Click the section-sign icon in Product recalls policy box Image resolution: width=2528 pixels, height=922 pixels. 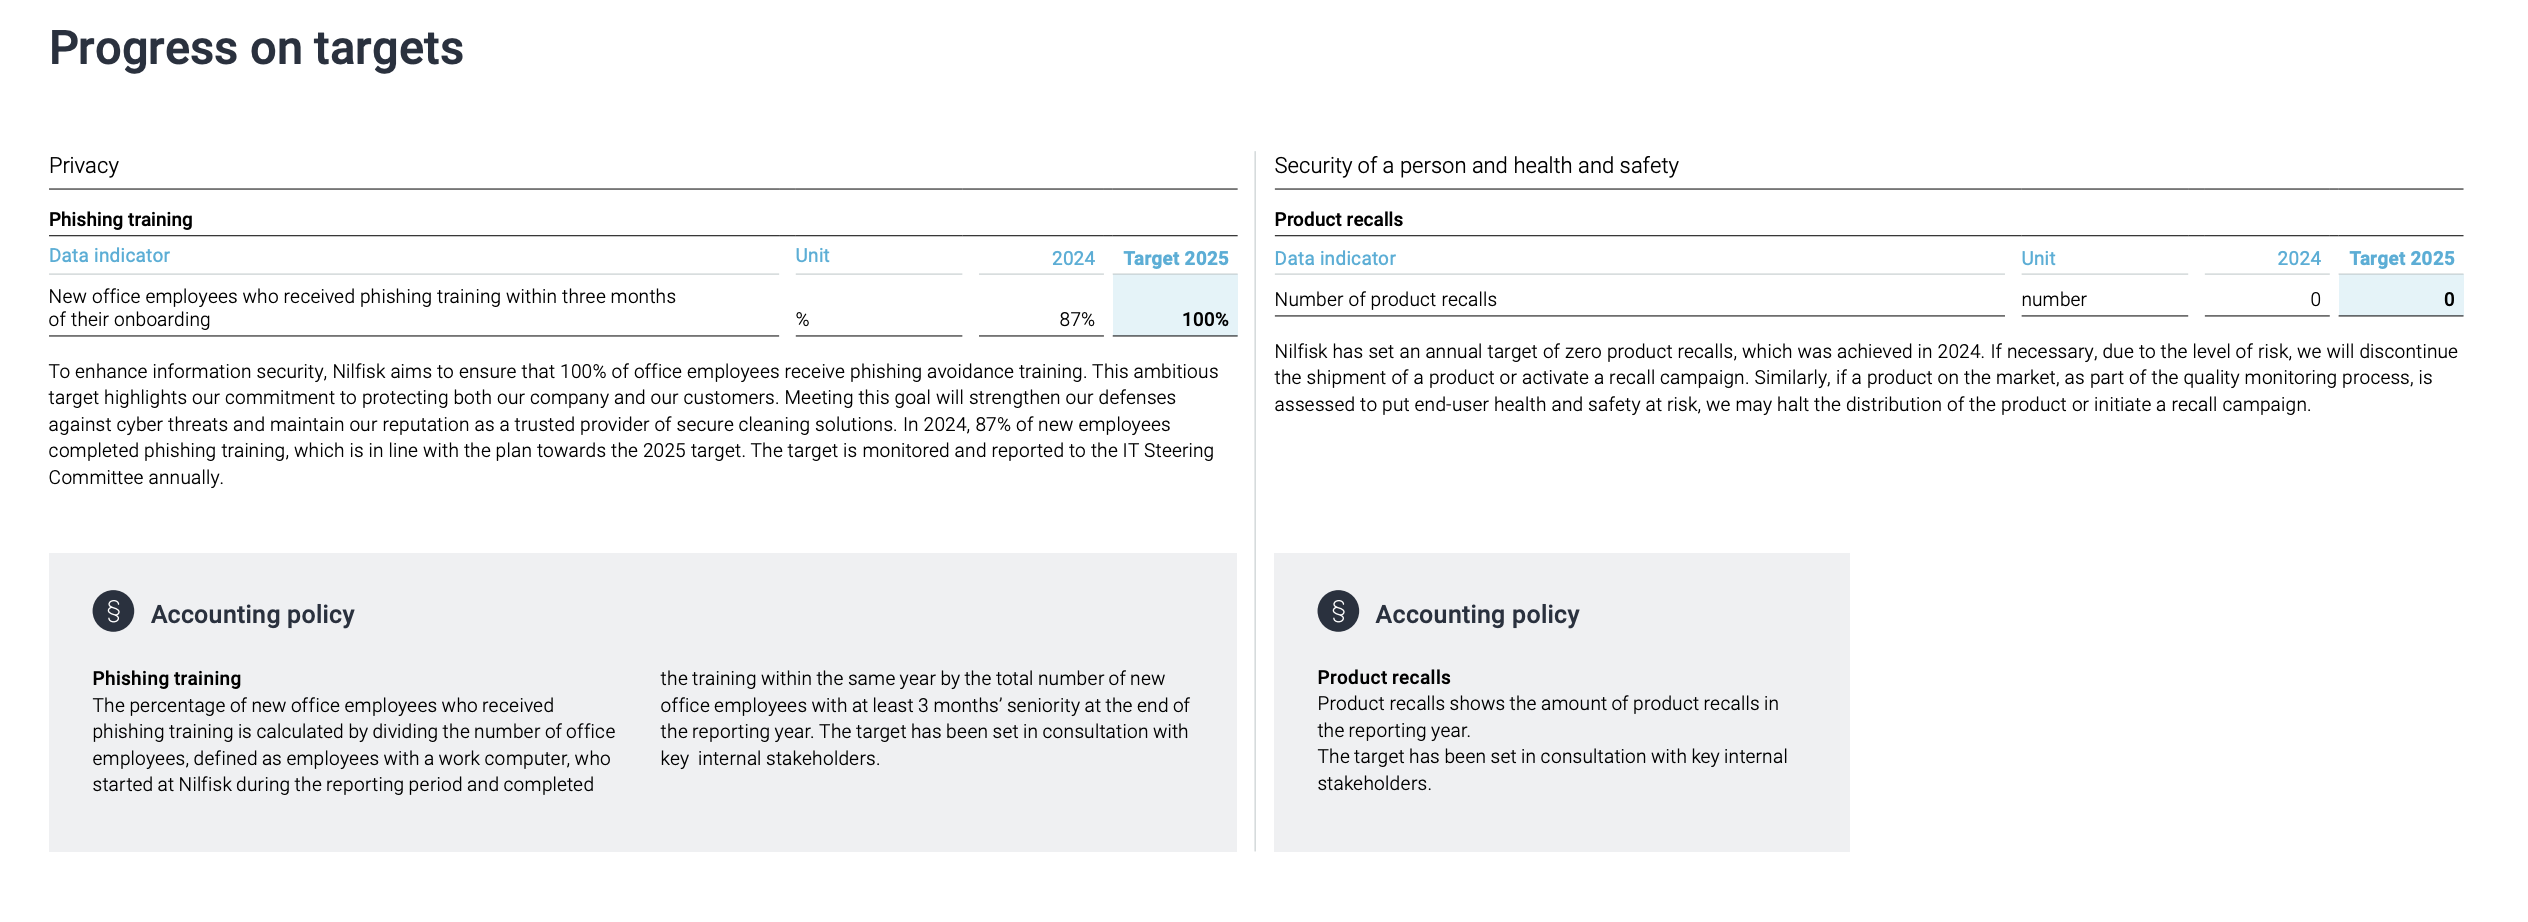pyautogui.click(x=1338, y=611)
